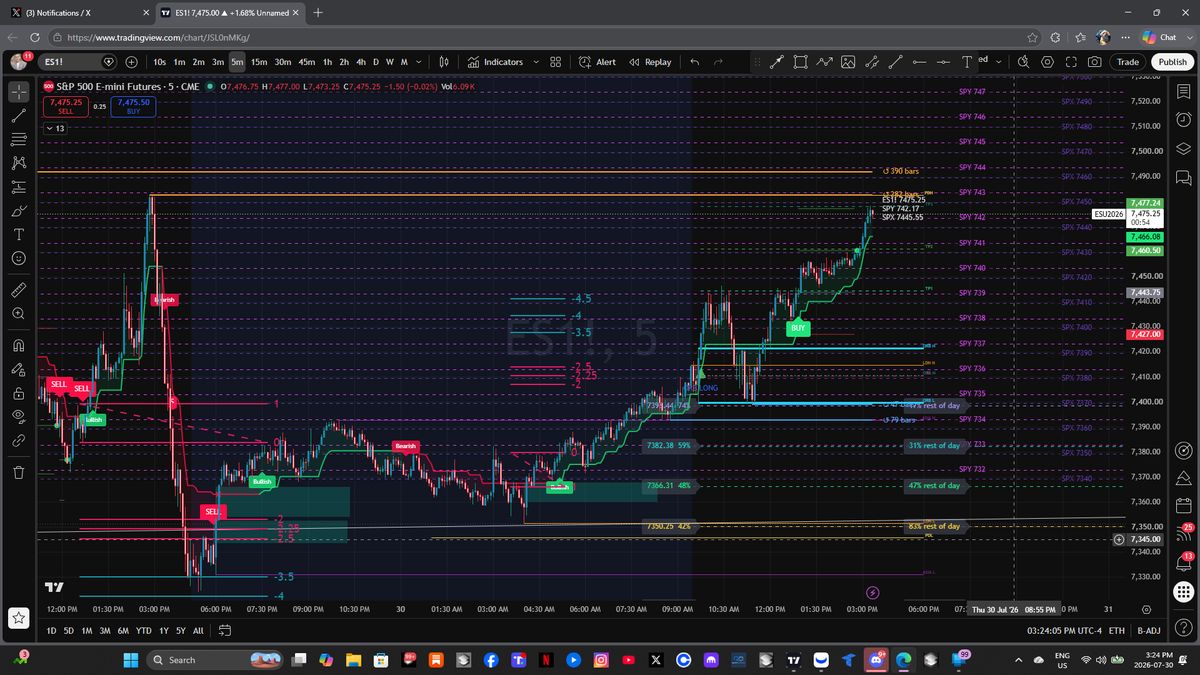The image size is (1200, 675).
Task: Pick the image tool in floating toolbar
Action: pos(848,62)
